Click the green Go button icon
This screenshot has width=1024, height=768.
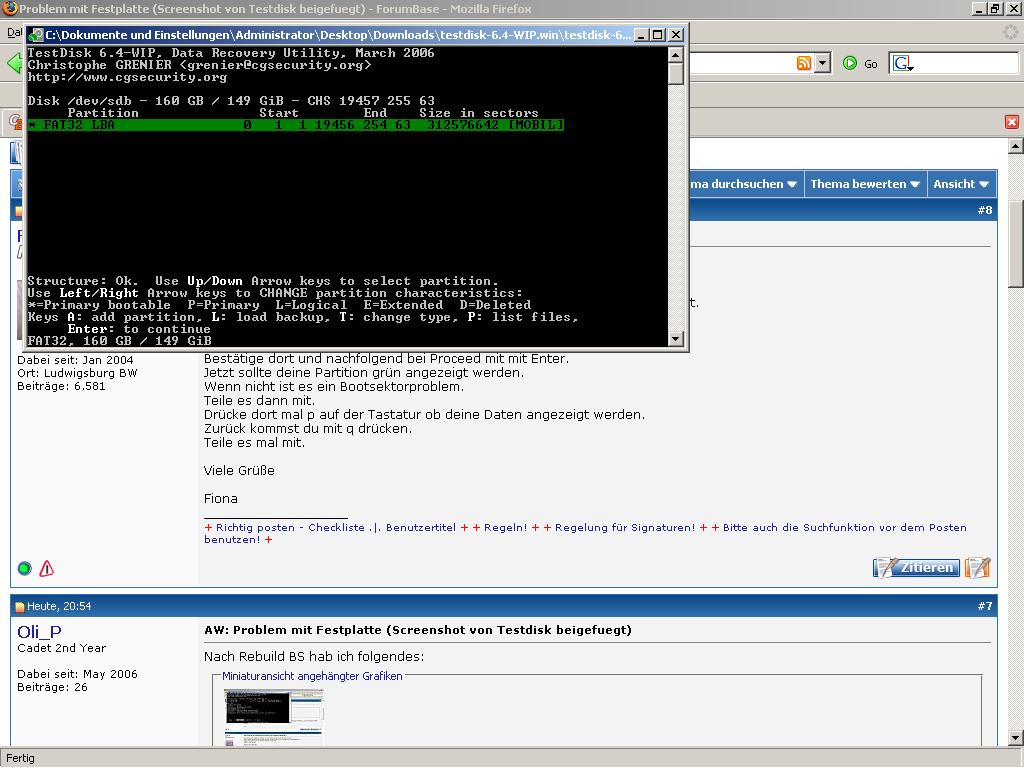pyautogui.click(x=850, y=63)
